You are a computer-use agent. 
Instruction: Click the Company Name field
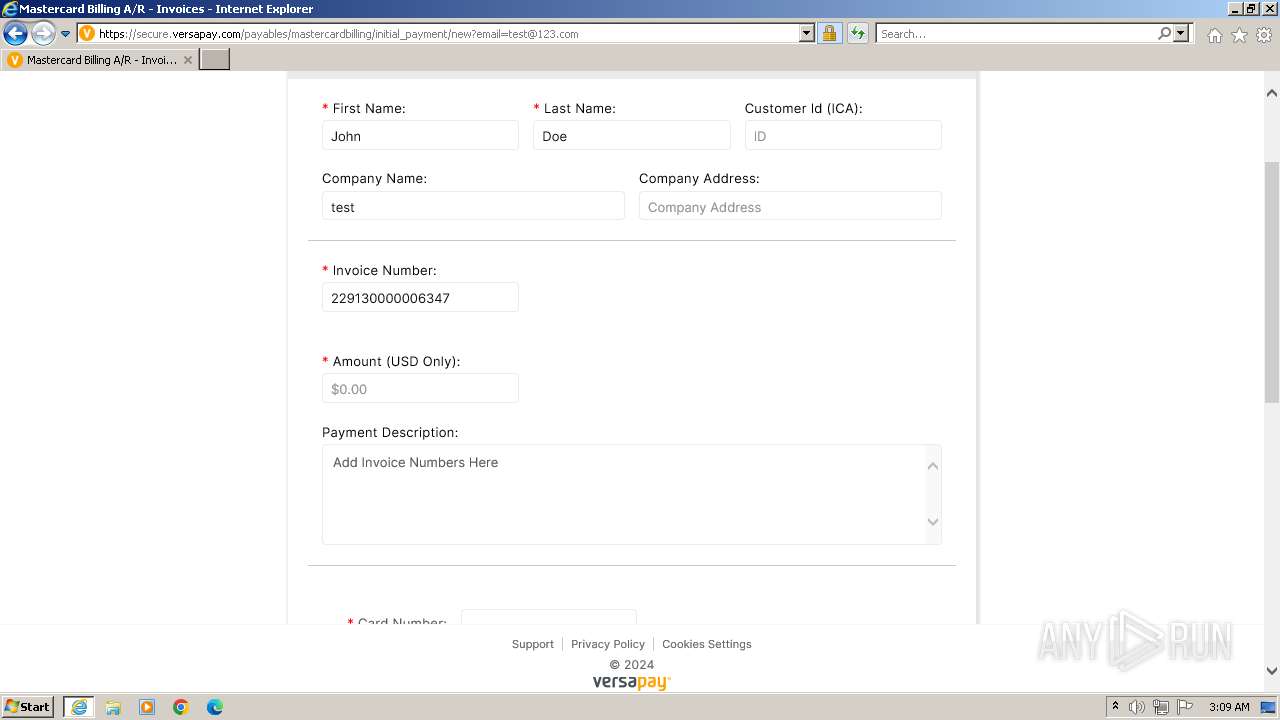473,207
